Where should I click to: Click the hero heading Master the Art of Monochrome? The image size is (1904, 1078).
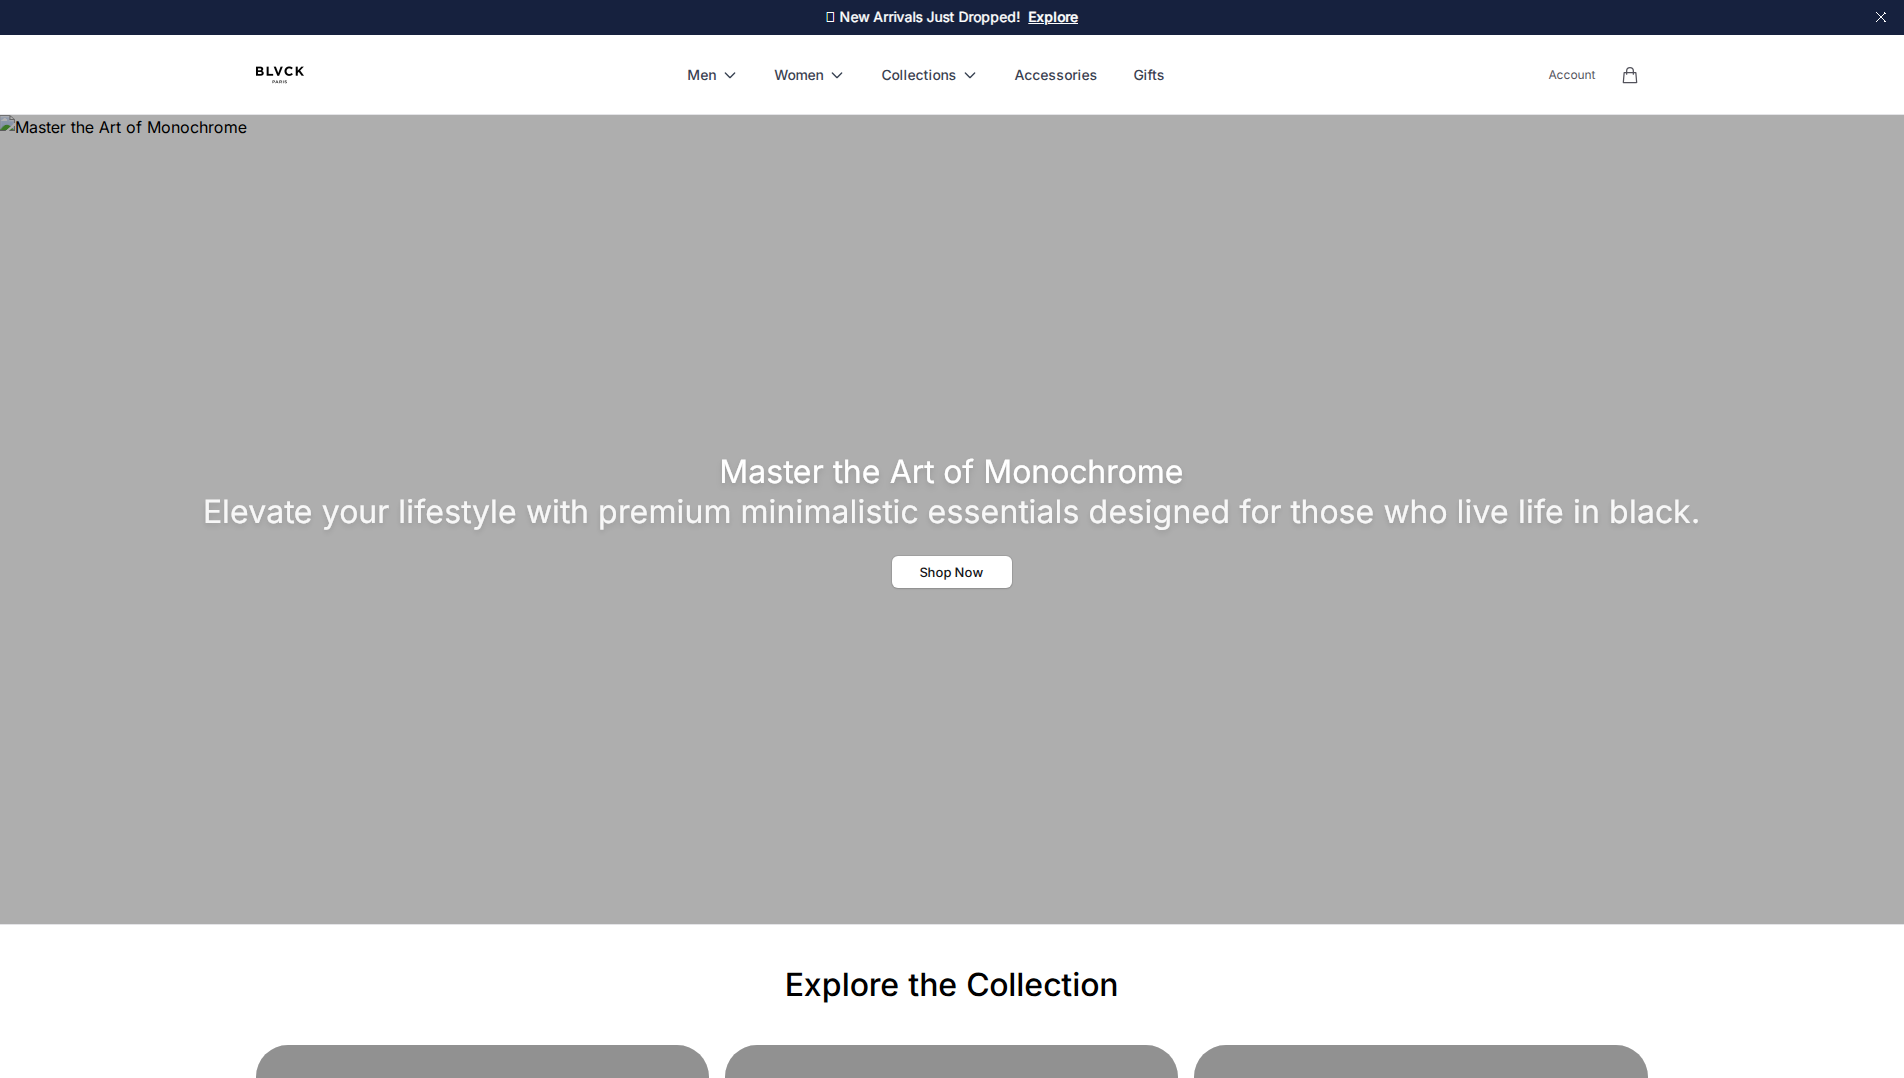click(952, 472)
